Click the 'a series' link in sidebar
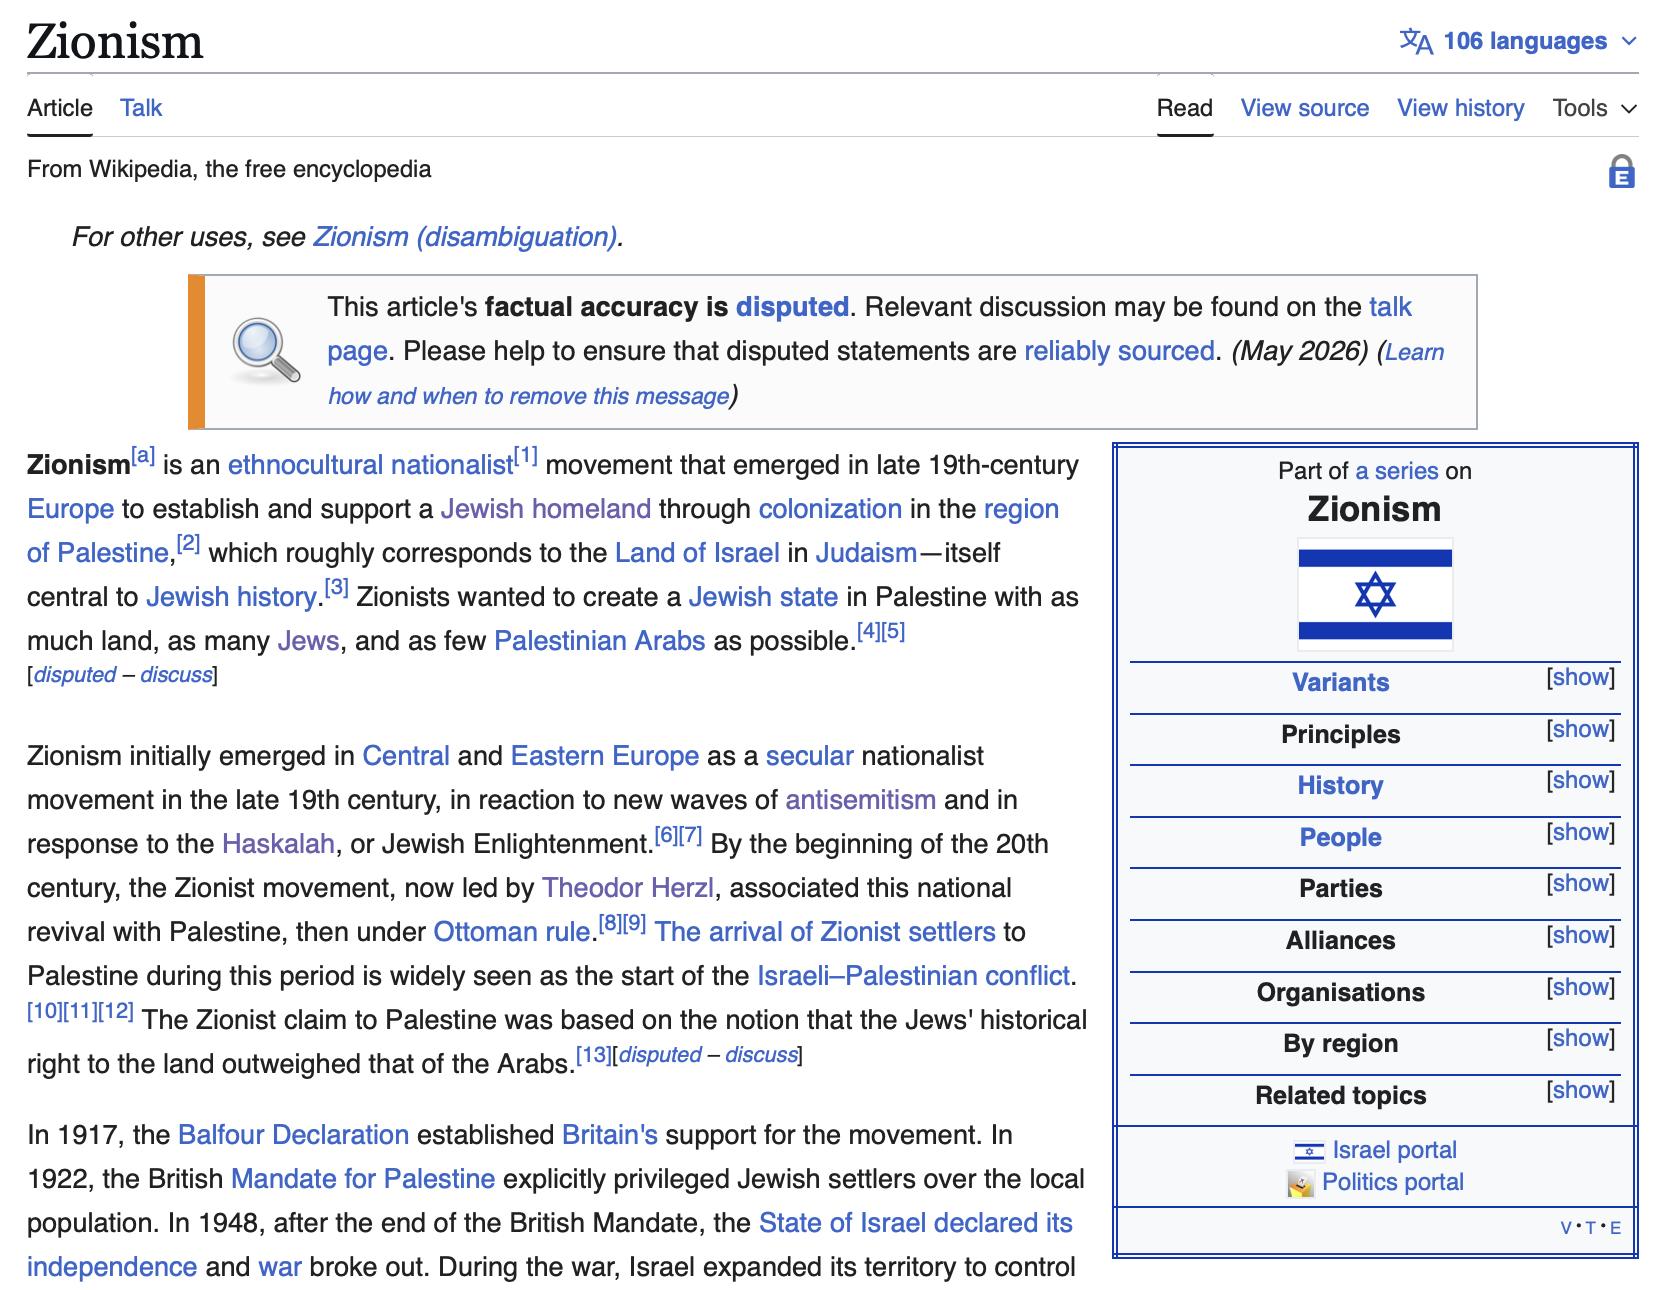Screen dimensions: 1659x1290 click(x=1396, y=471)
